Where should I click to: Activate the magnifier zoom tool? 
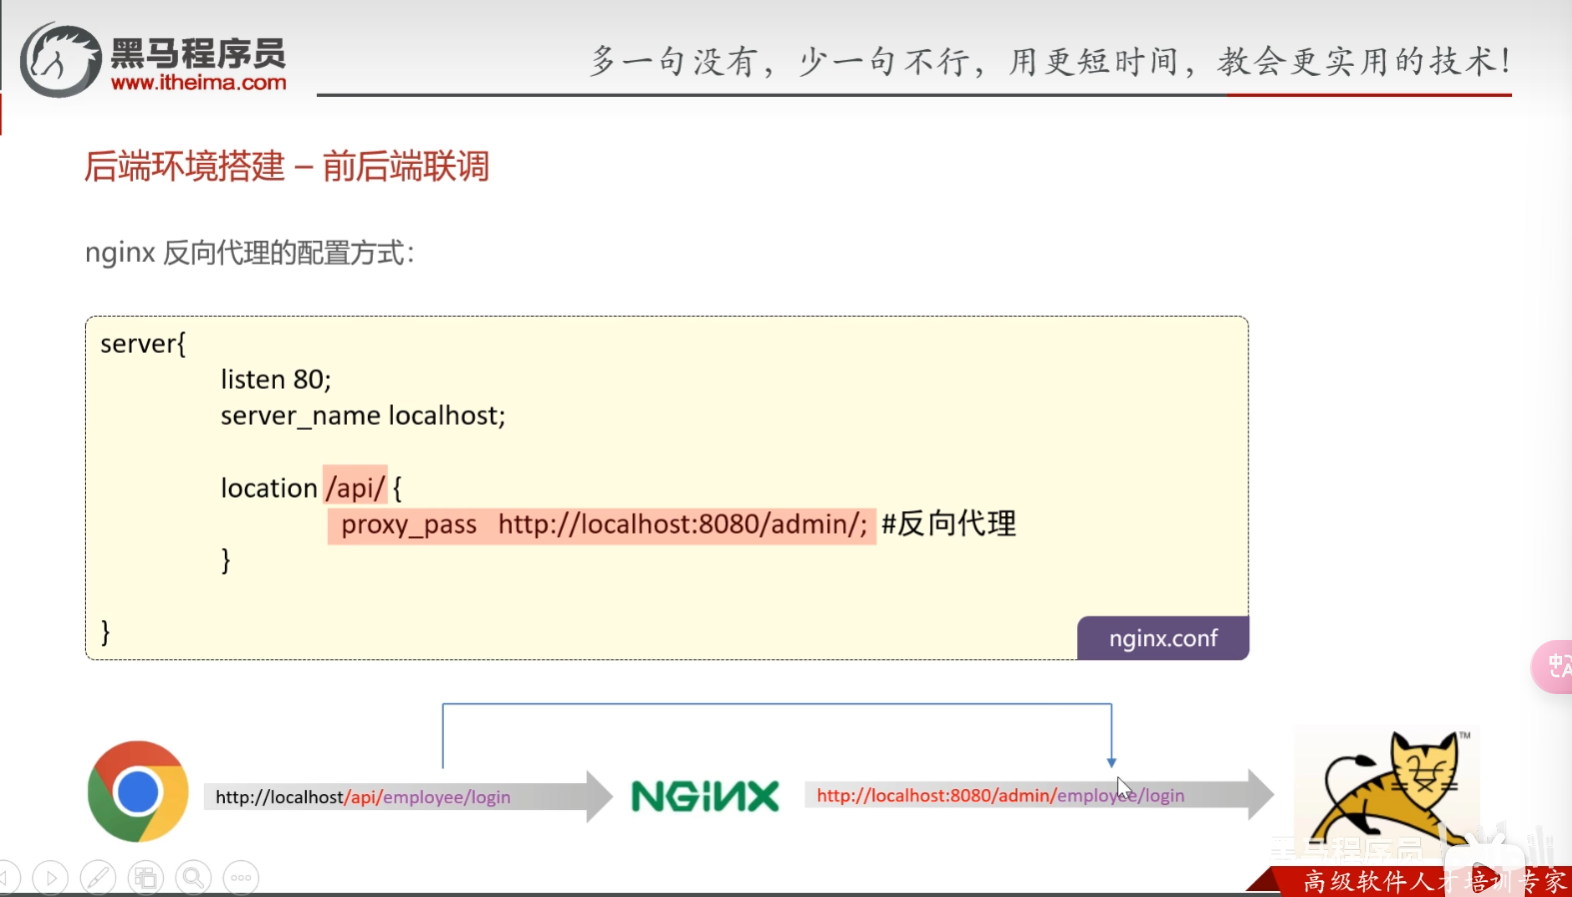point(193,878)
